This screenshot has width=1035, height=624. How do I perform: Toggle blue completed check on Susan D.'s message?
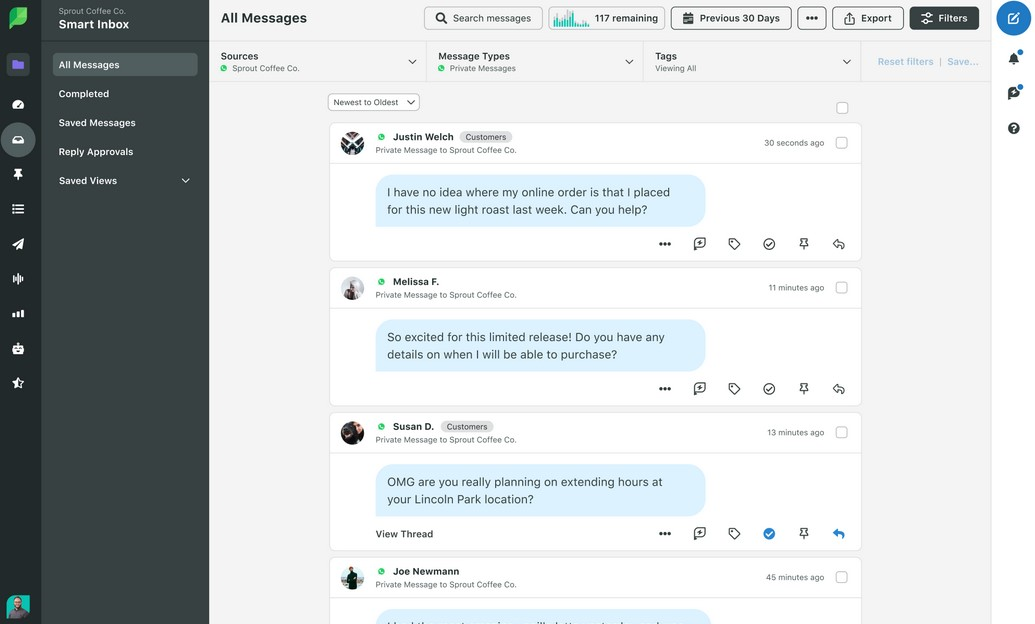769,534
